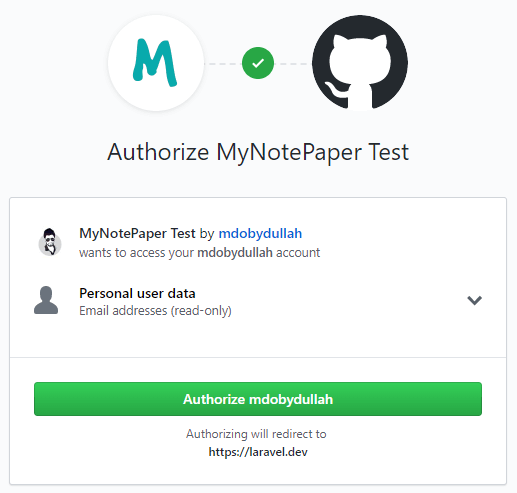Click the green checkmark connection icon

pyautogui.click(x=258, y=63)
